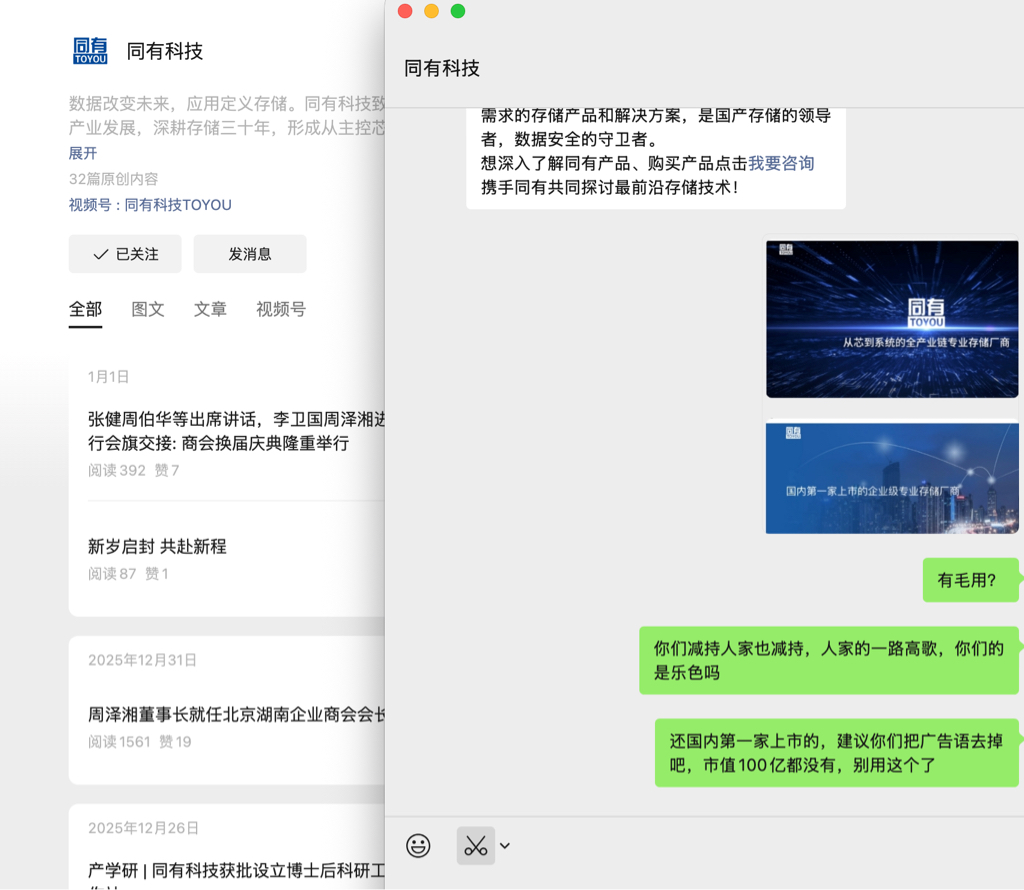Maximize chat window with green button
This screenshot has width=1024, height=890.
click(458, 11)
